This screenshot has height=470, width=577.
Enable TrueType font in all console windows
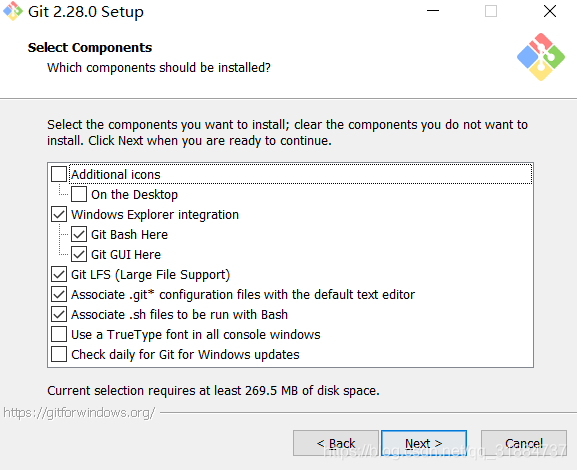[x=59, y=334]
